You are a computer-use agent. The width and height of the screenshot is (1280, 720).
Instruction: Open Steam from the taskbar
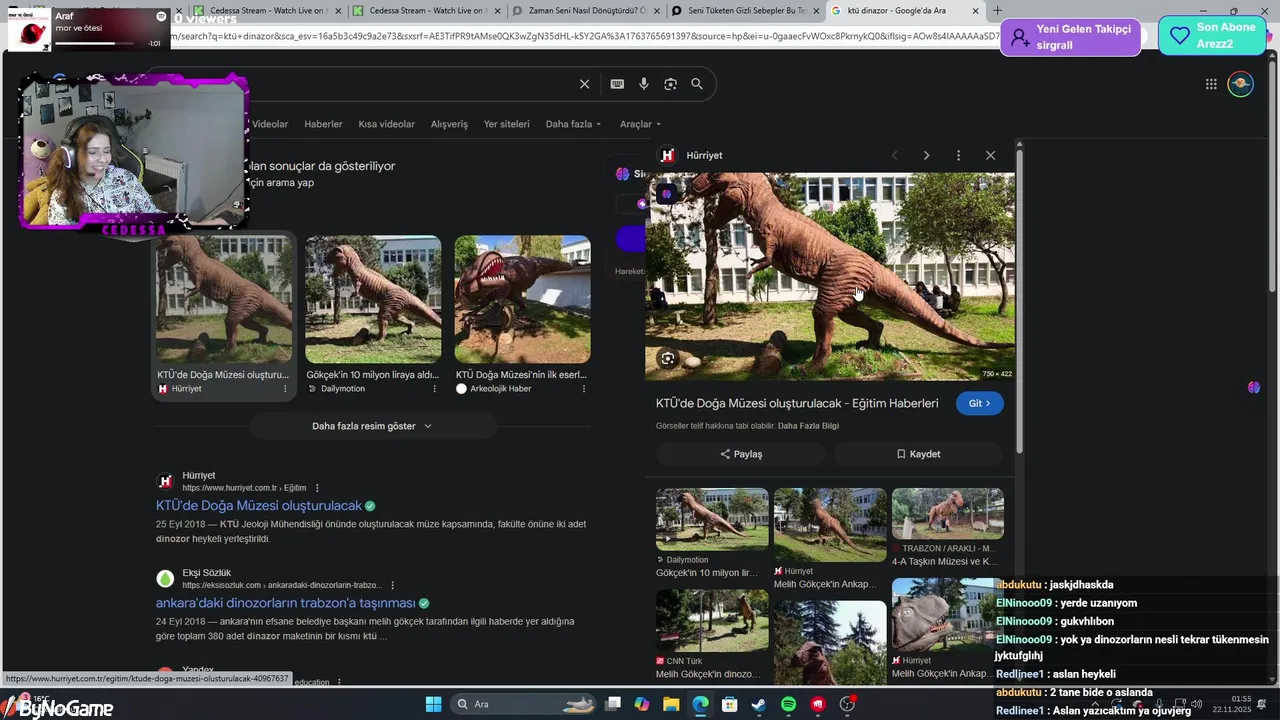(759, 704)
